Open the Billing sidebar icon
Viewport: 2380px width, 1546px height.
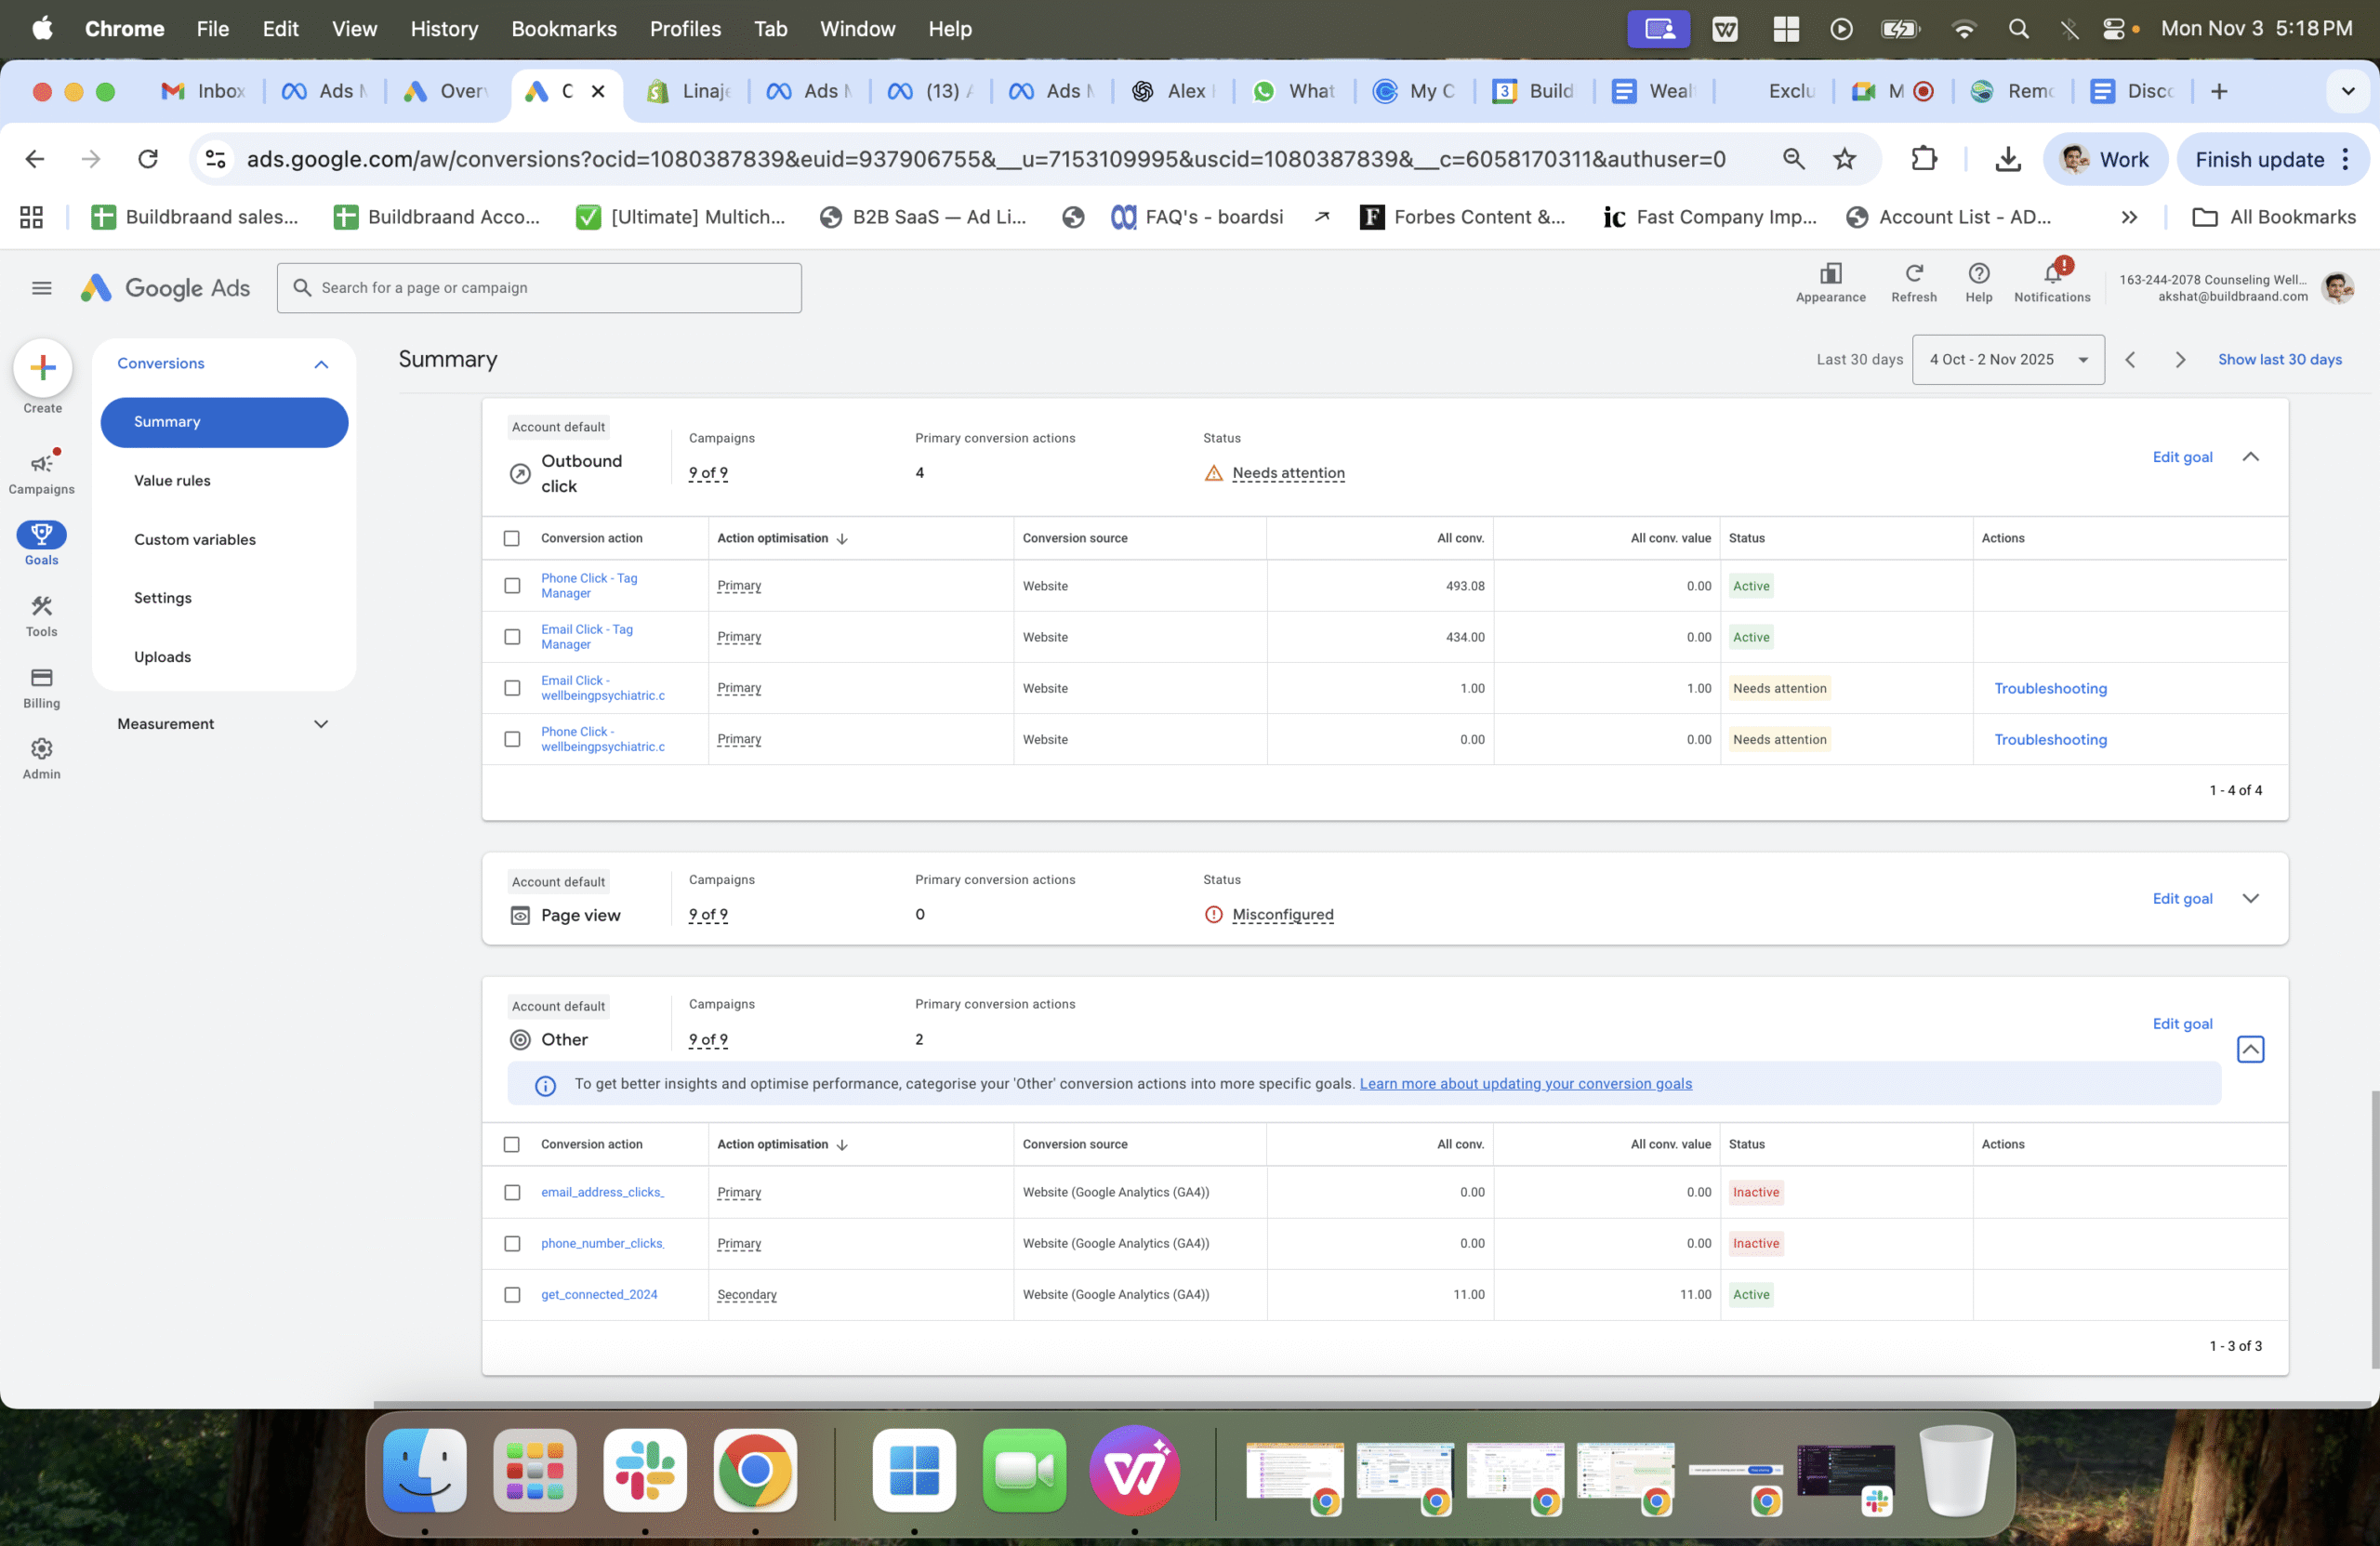click(41, 678)
